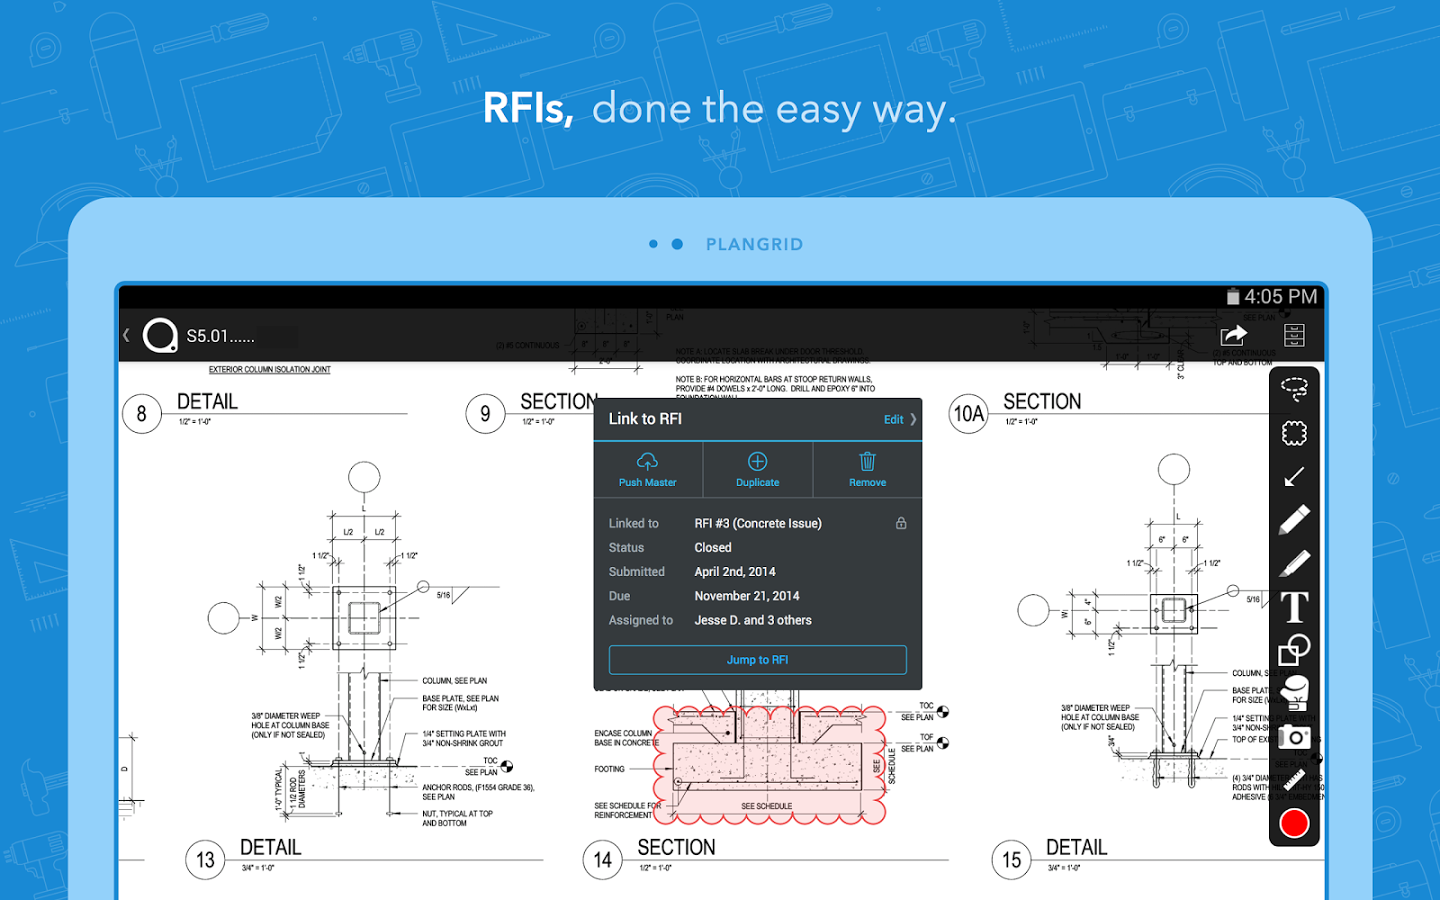Open the sheet filing cabinet icon

point(1294,335)
